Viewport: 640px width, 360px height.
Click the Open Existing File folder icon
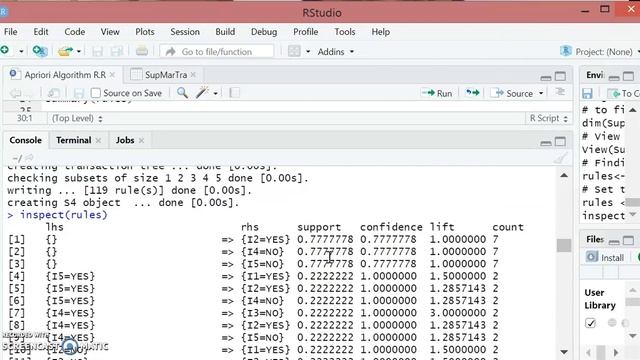coord(65,51)
